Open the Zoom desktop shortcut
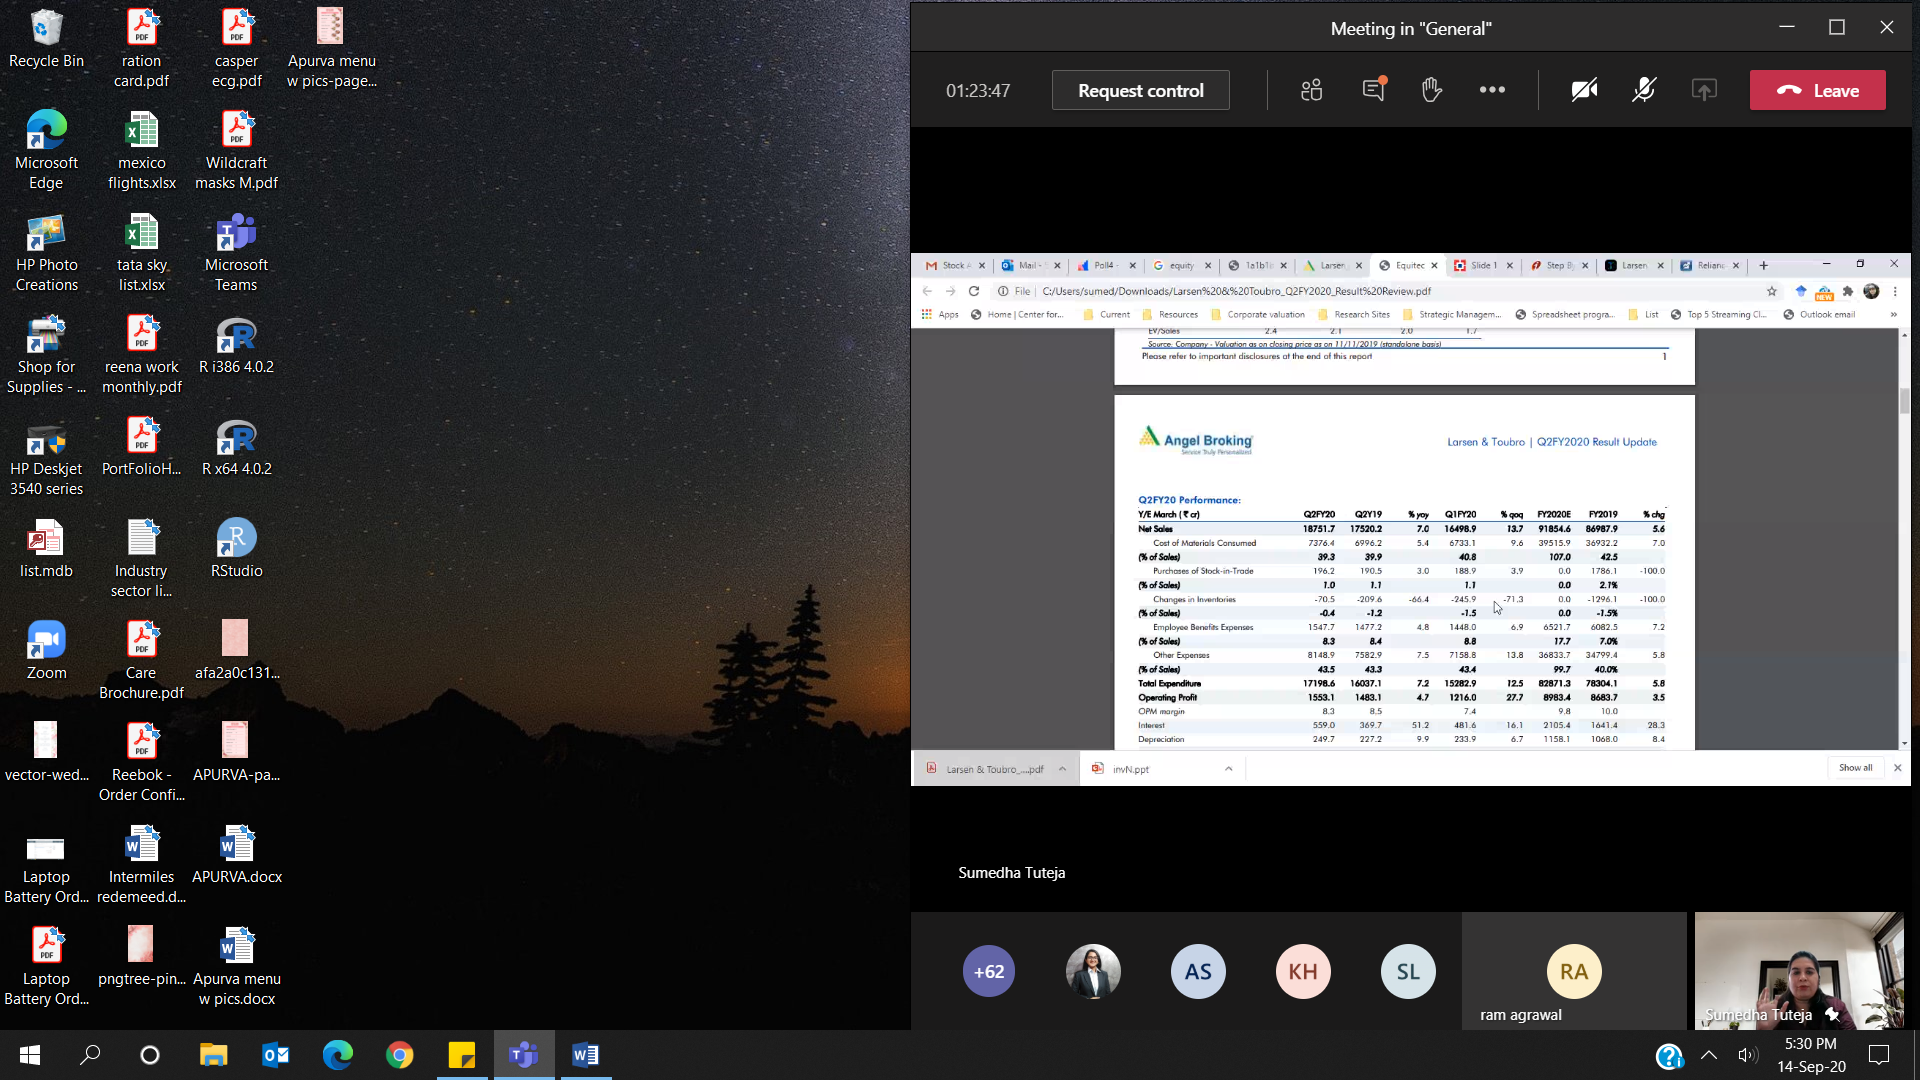1920x1080 pixels. coord(46,650)
